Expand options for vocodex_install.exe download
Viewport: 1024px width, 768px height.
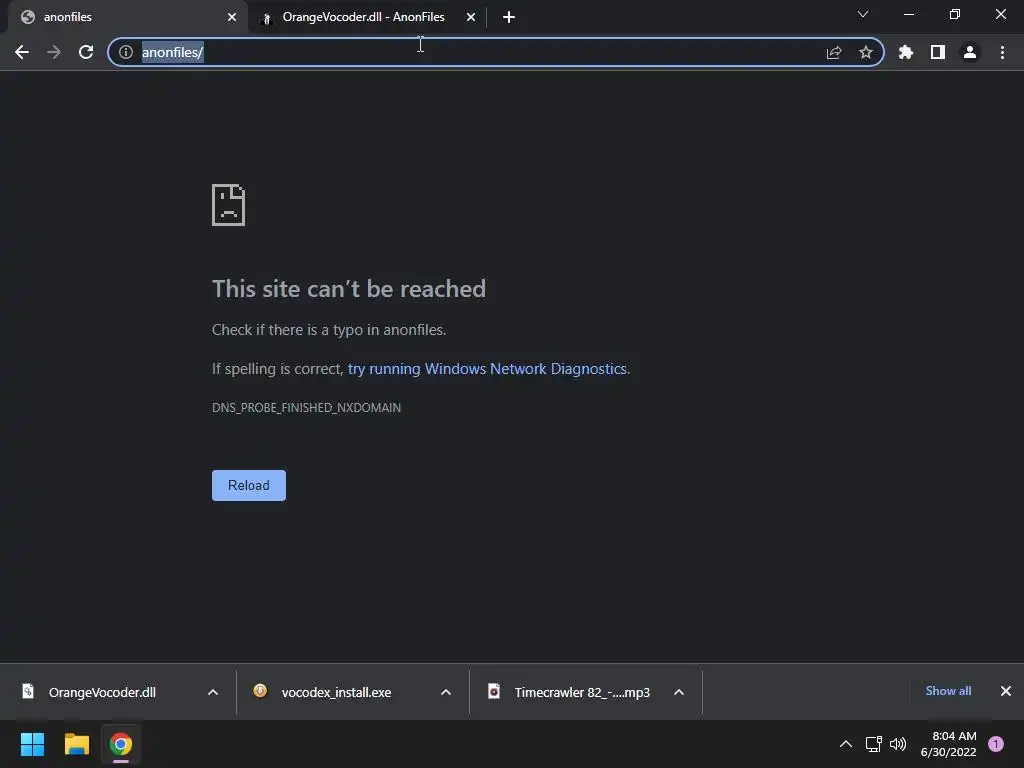pos(446,692)
